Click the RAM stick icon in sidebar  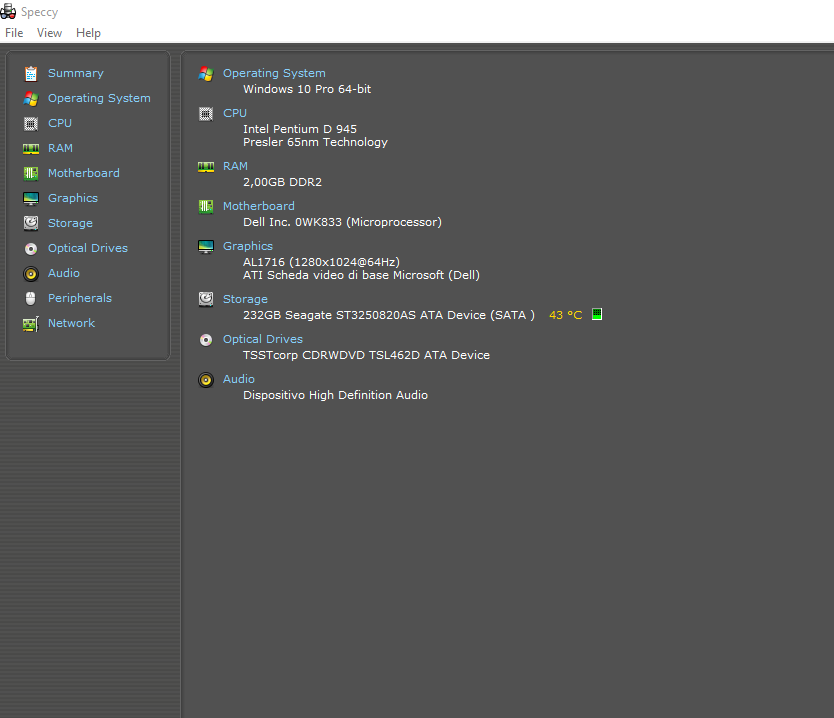[31, 148]
